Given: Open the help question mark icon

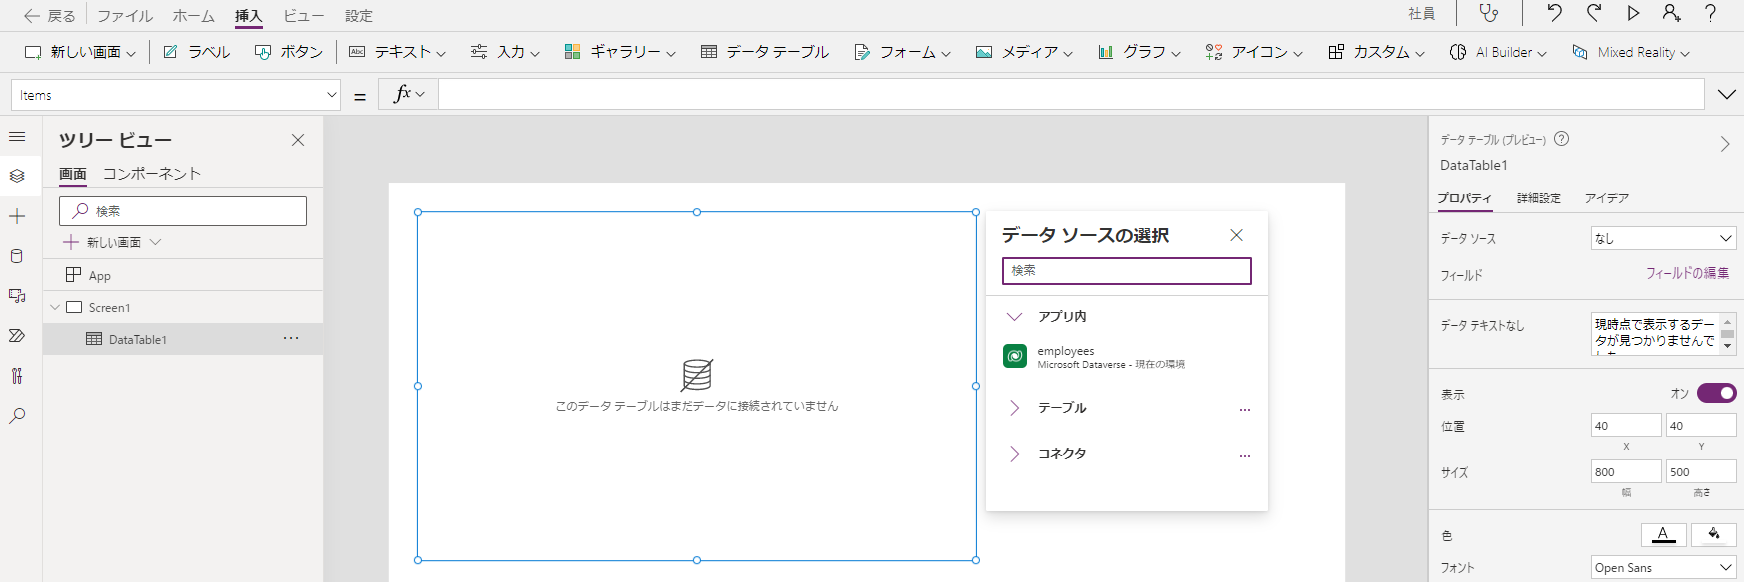Looking at the screenshot, I should [1711, 13].
